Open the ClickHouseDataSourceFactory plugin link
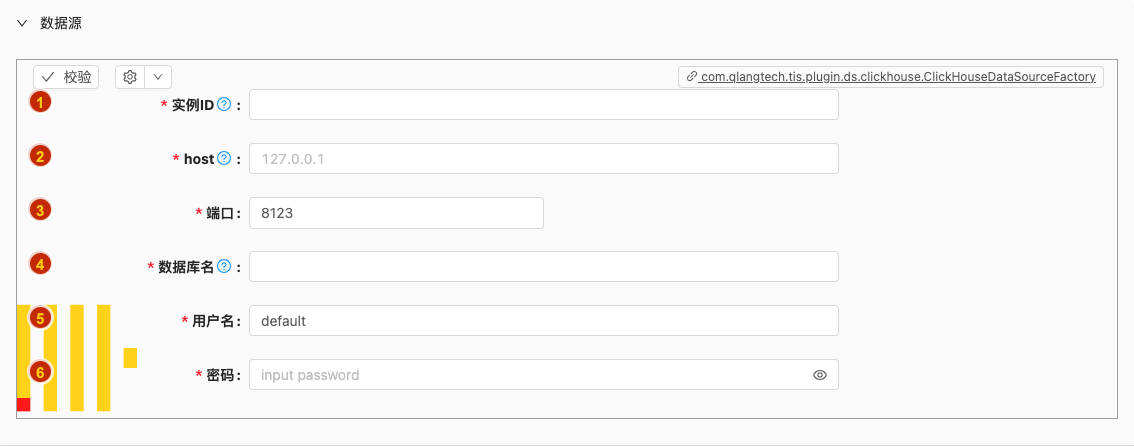1134x446 pixels. pyautogui.click(x=891, y=77)
